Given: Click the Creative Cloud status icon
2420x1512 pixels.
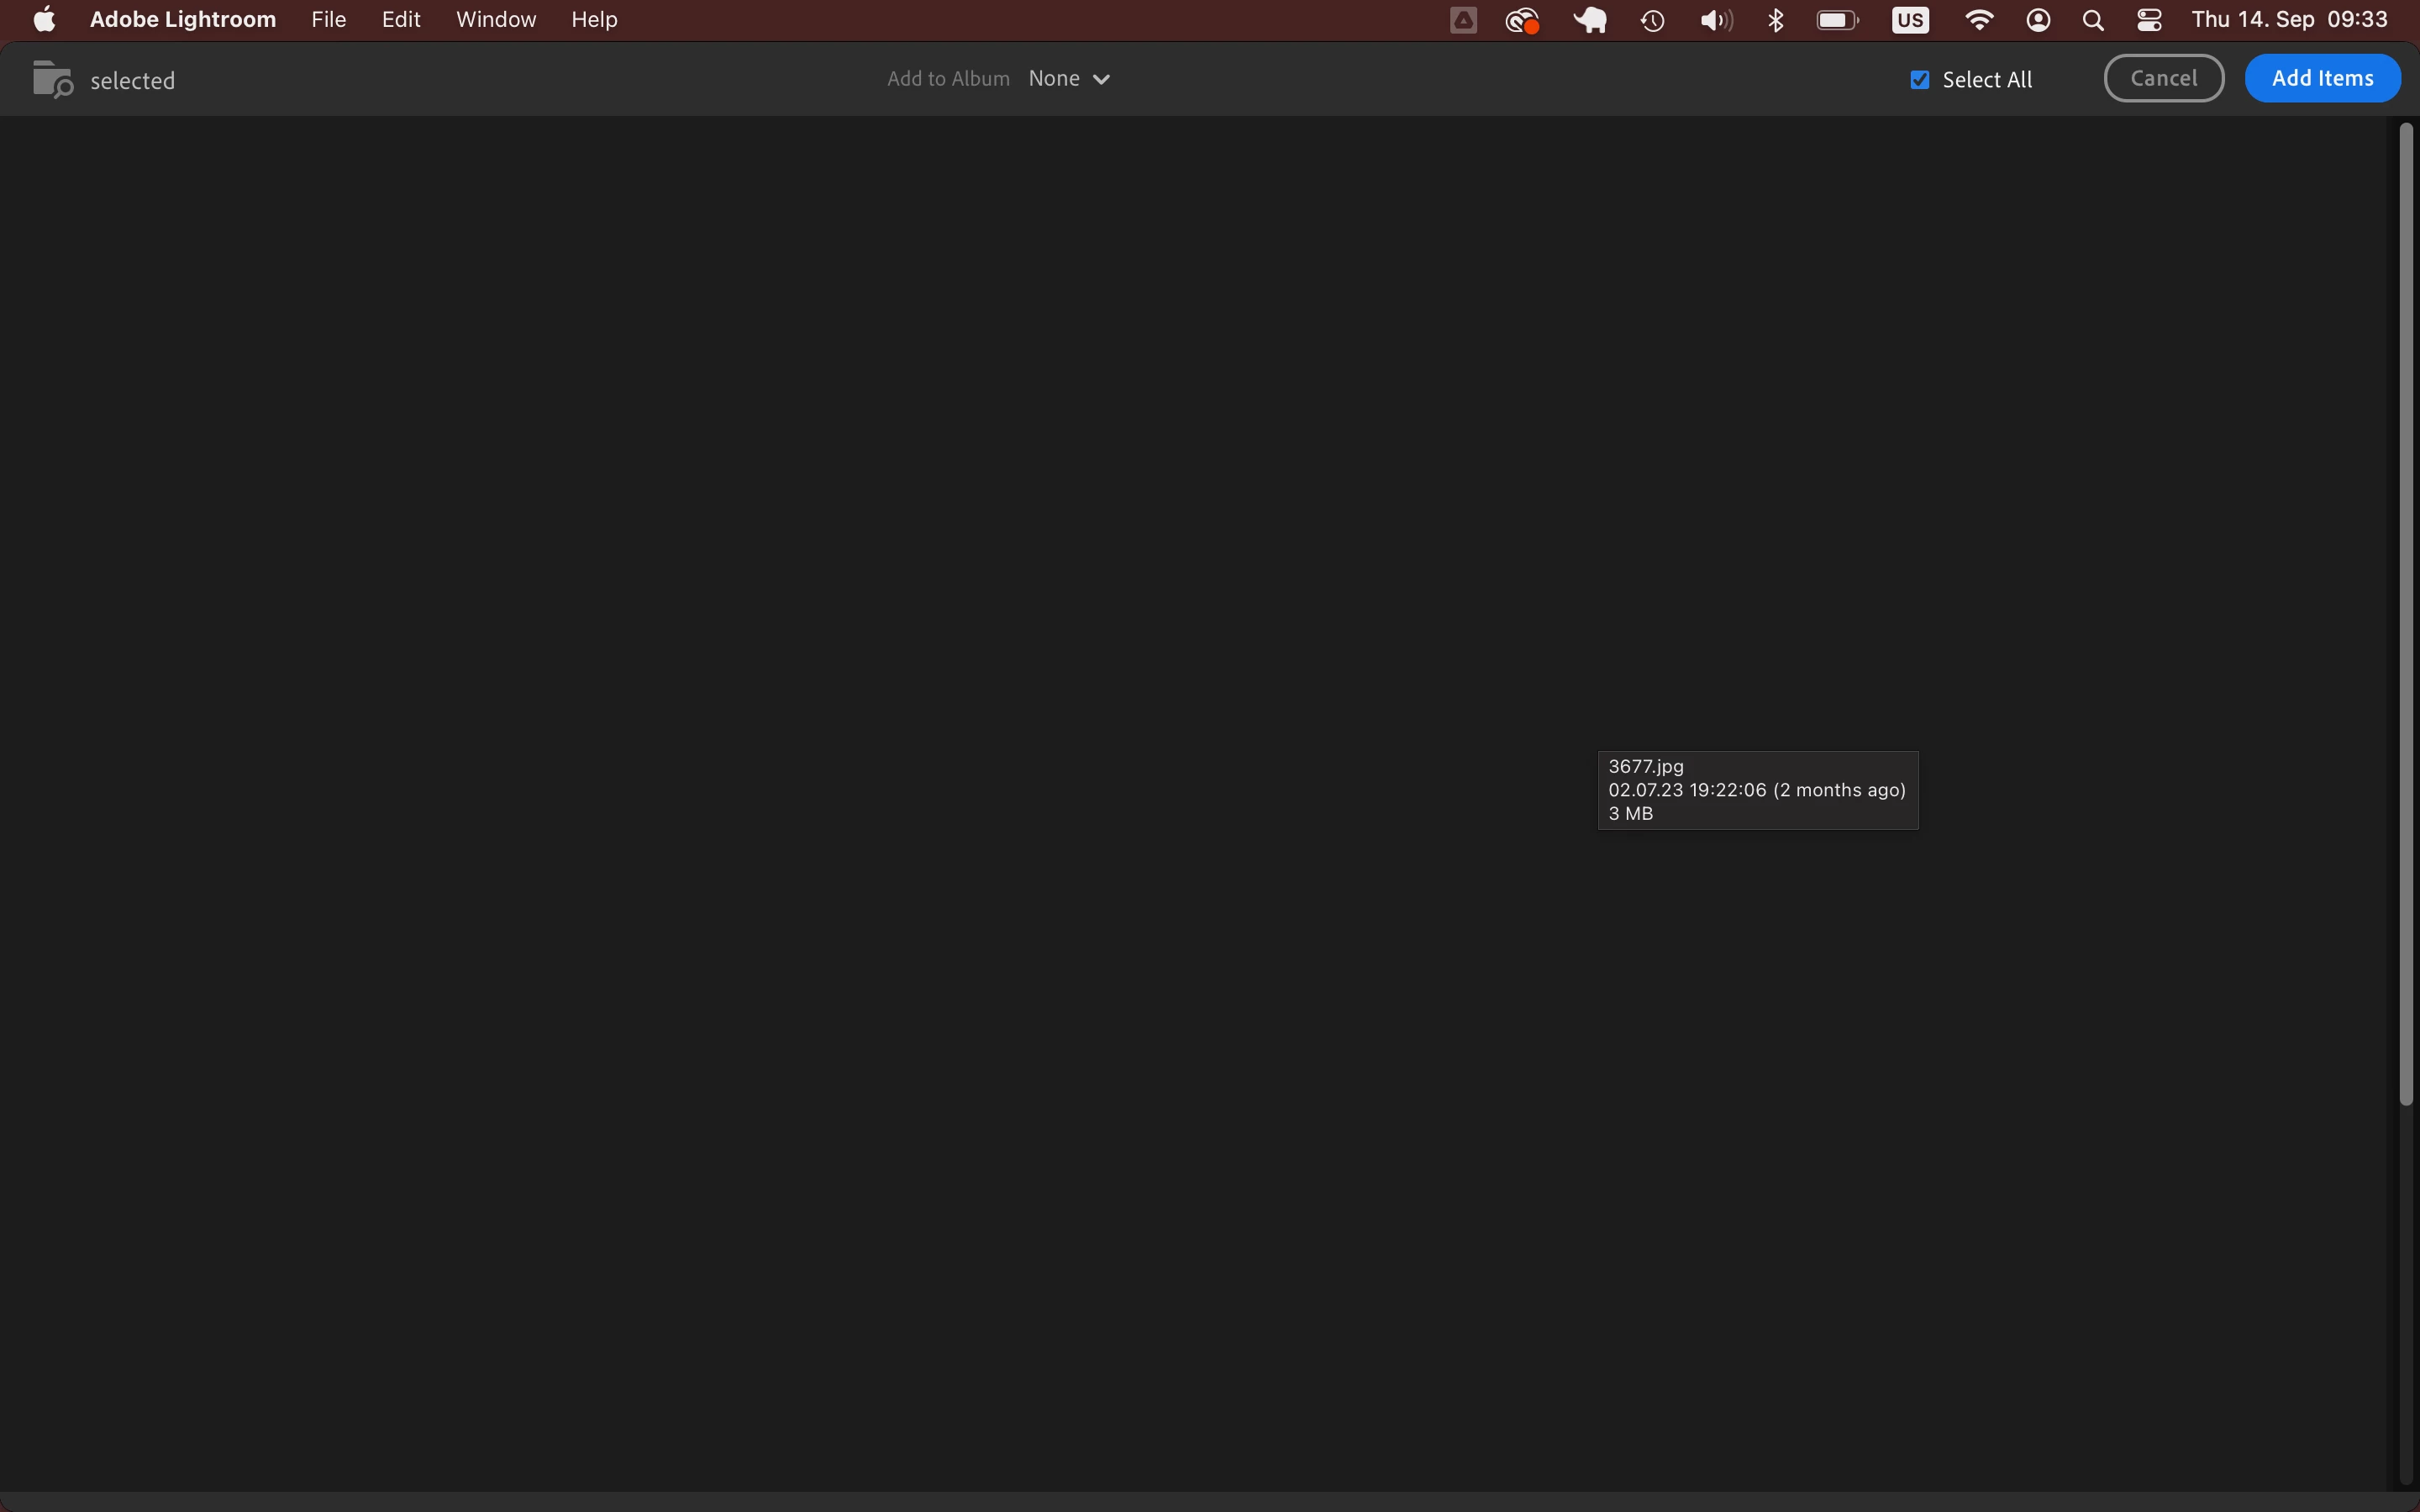Looking at the screenshot, I should [x=1521, y=20].
